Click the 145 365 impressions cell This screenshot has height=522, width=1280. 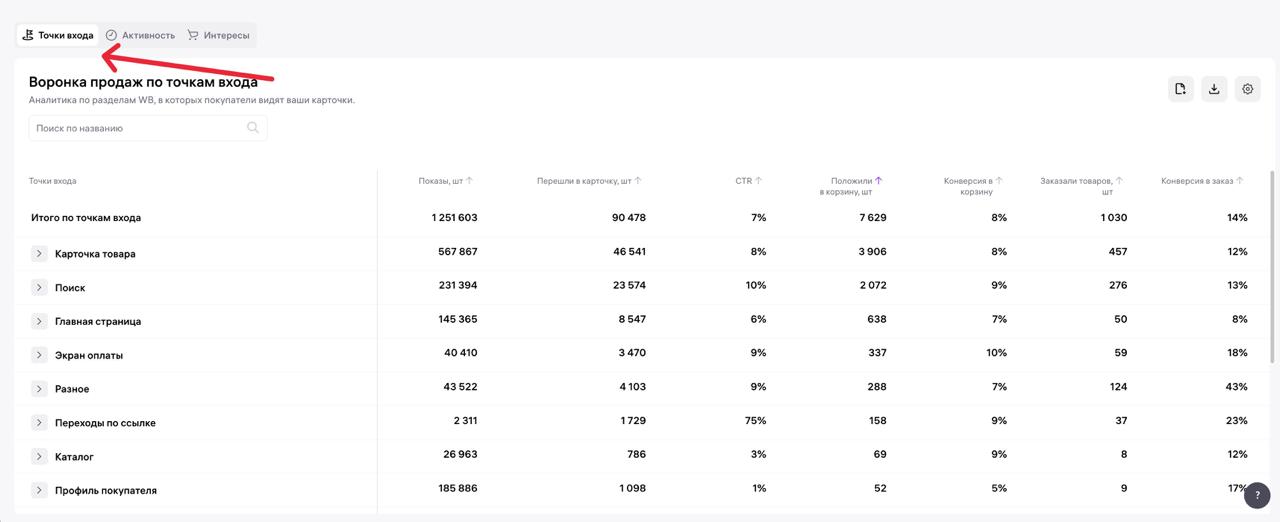[x=458, y=320]
